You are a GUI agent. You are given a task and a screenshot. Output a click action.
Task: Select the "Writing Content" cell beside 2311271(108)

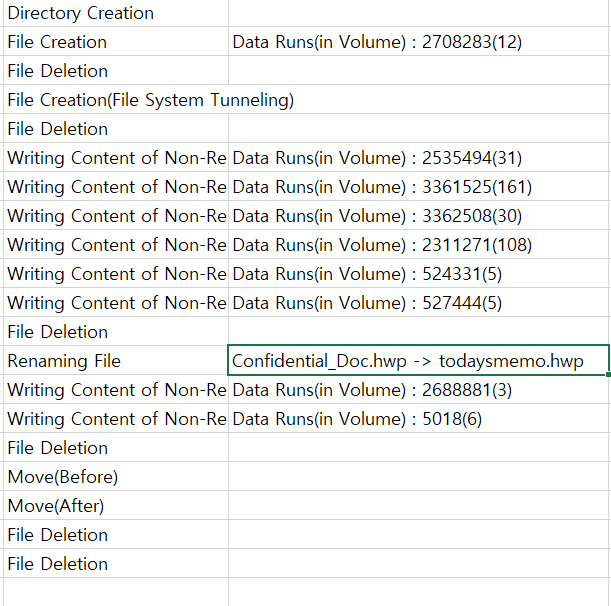pyautogui.click(x=116, y=244)
